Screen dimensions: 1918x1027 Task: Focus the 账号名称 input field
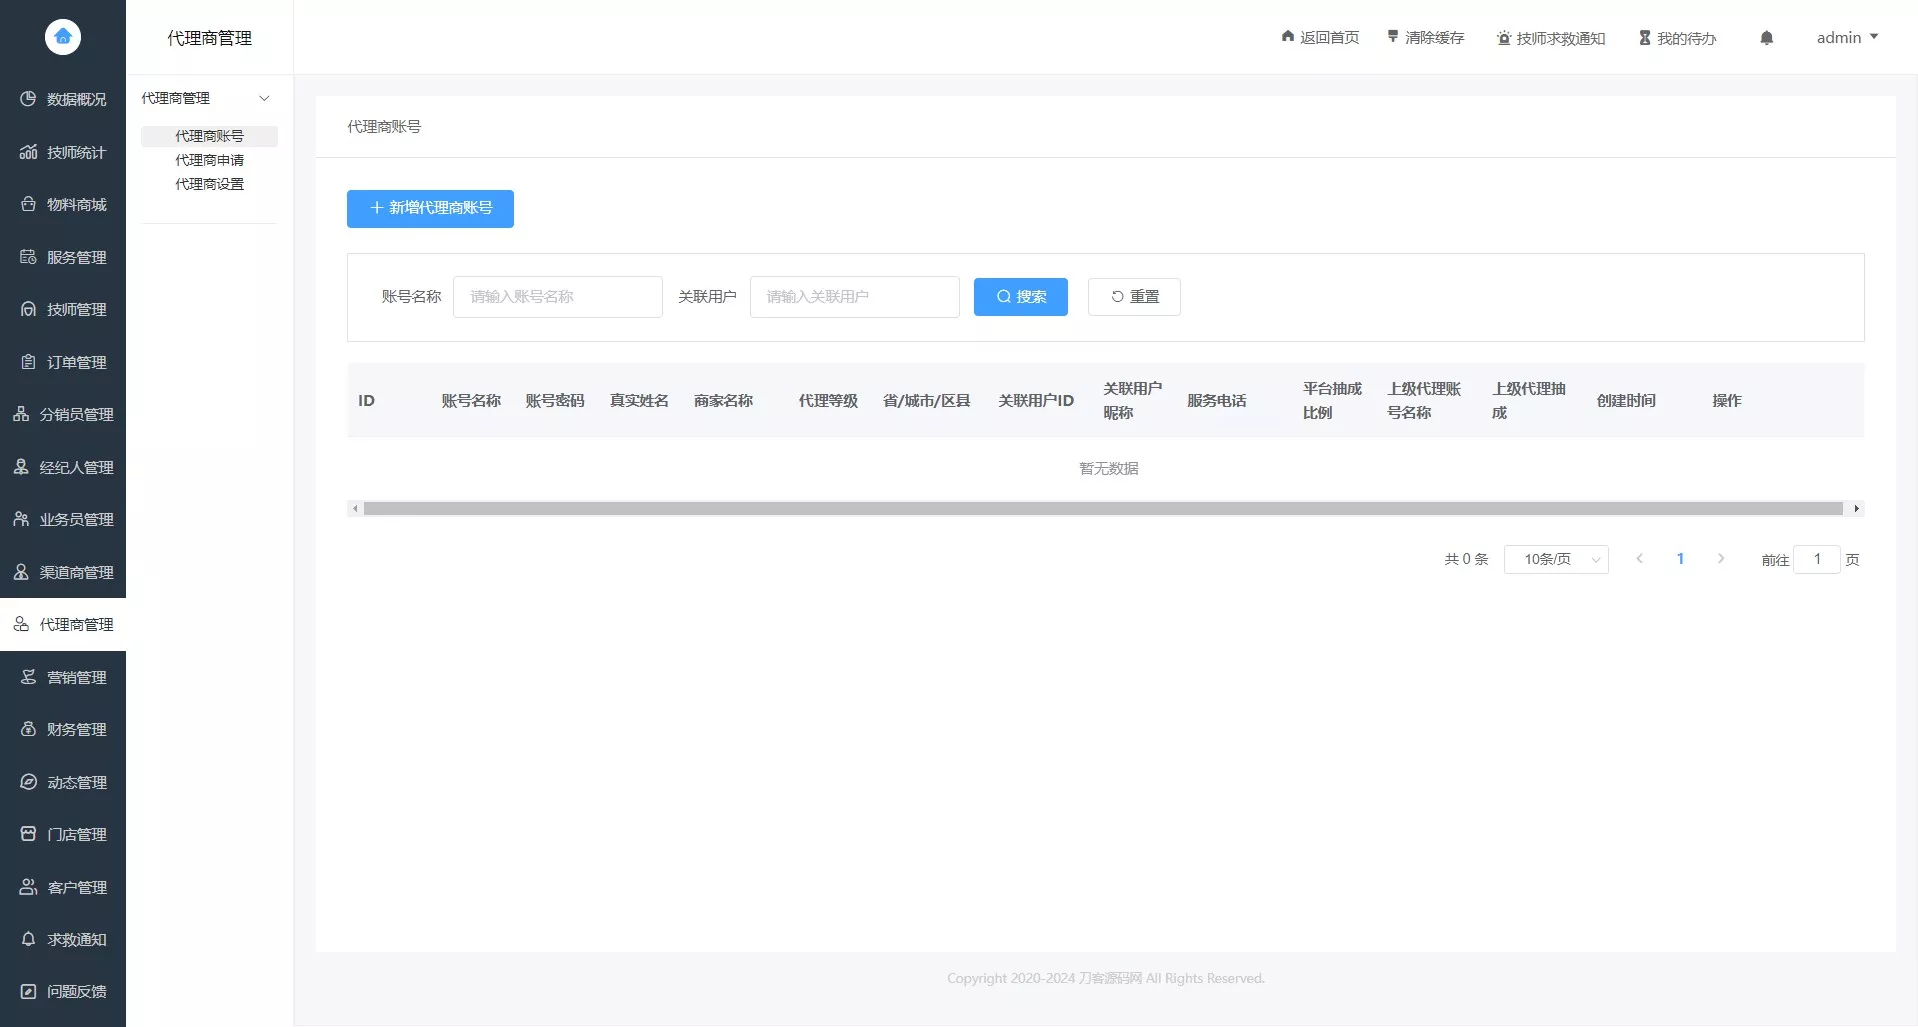(557, 297)
